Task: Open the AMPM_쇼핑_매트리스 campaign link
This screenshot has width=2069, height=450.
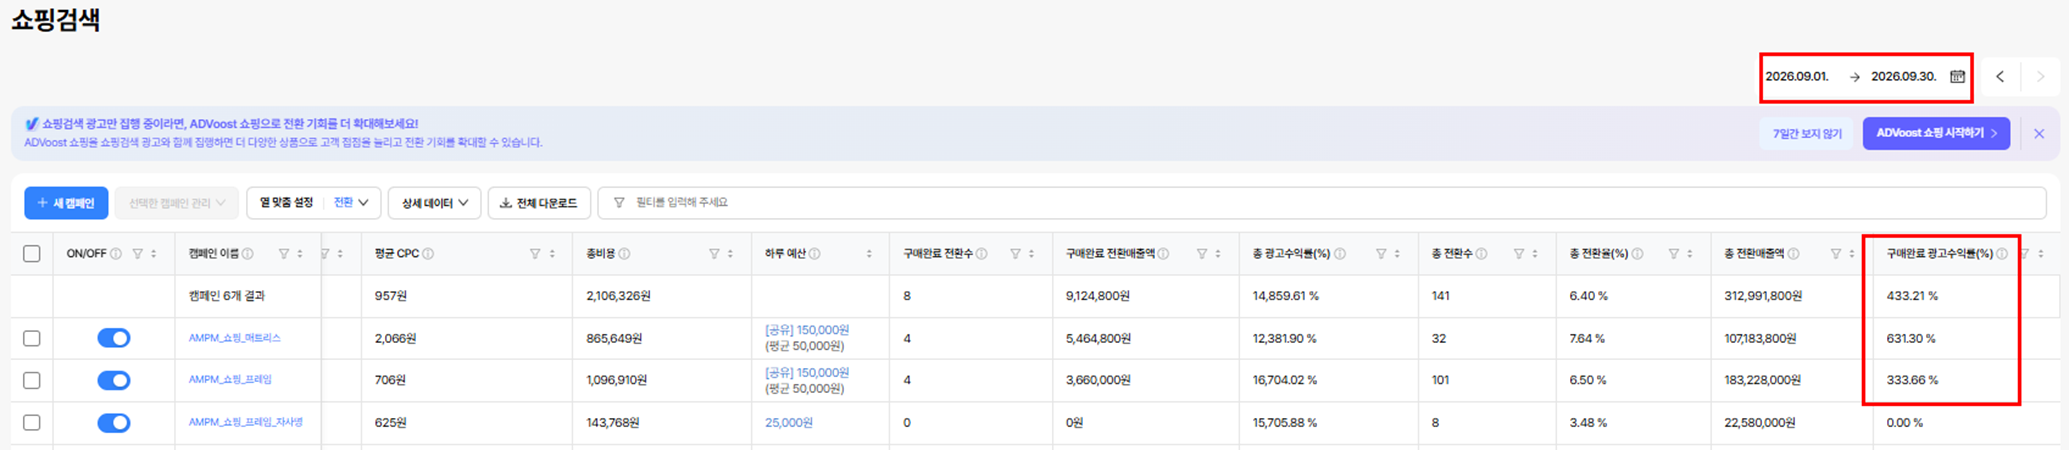Action: click(x=235, y=338)
